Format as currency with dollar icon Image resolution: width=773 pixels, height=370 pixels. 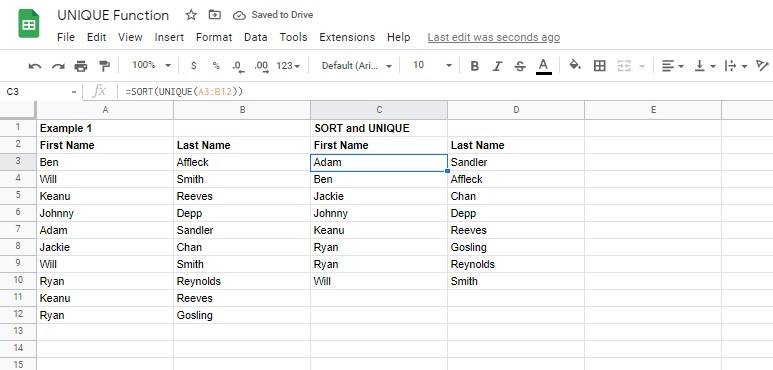[x=194, y=66]
